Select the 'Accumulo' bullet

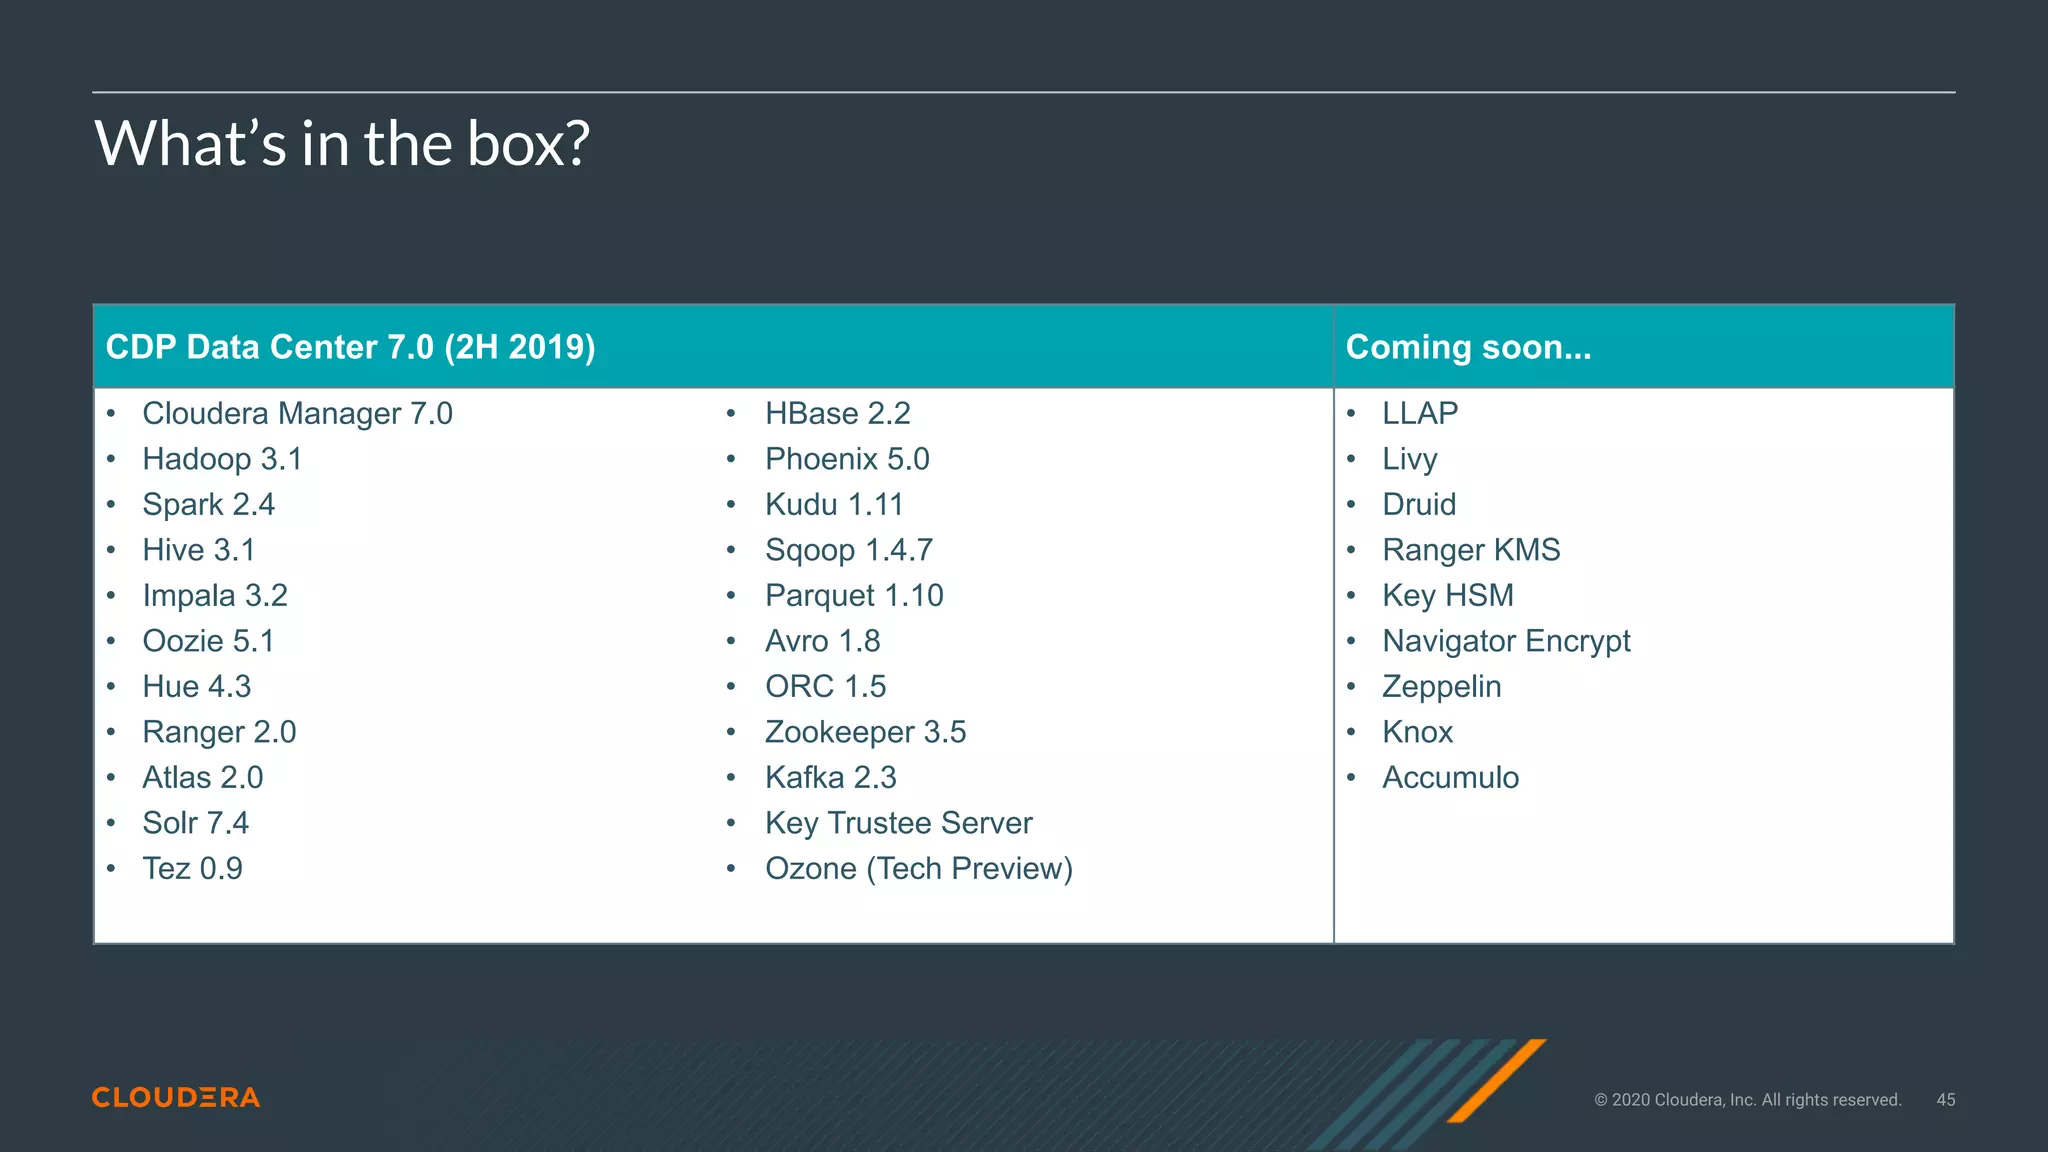1450,777
